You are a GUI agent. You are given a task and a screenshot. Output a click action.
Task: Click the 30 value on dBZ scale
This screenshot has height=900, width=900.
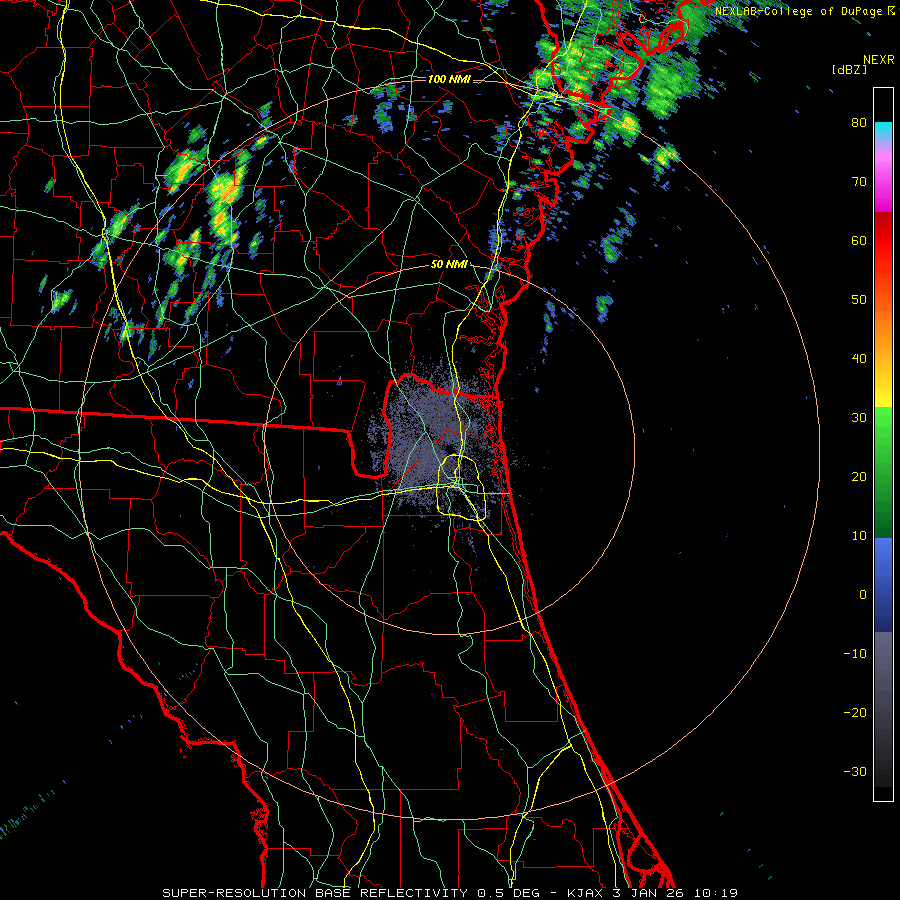coord(859,418)
